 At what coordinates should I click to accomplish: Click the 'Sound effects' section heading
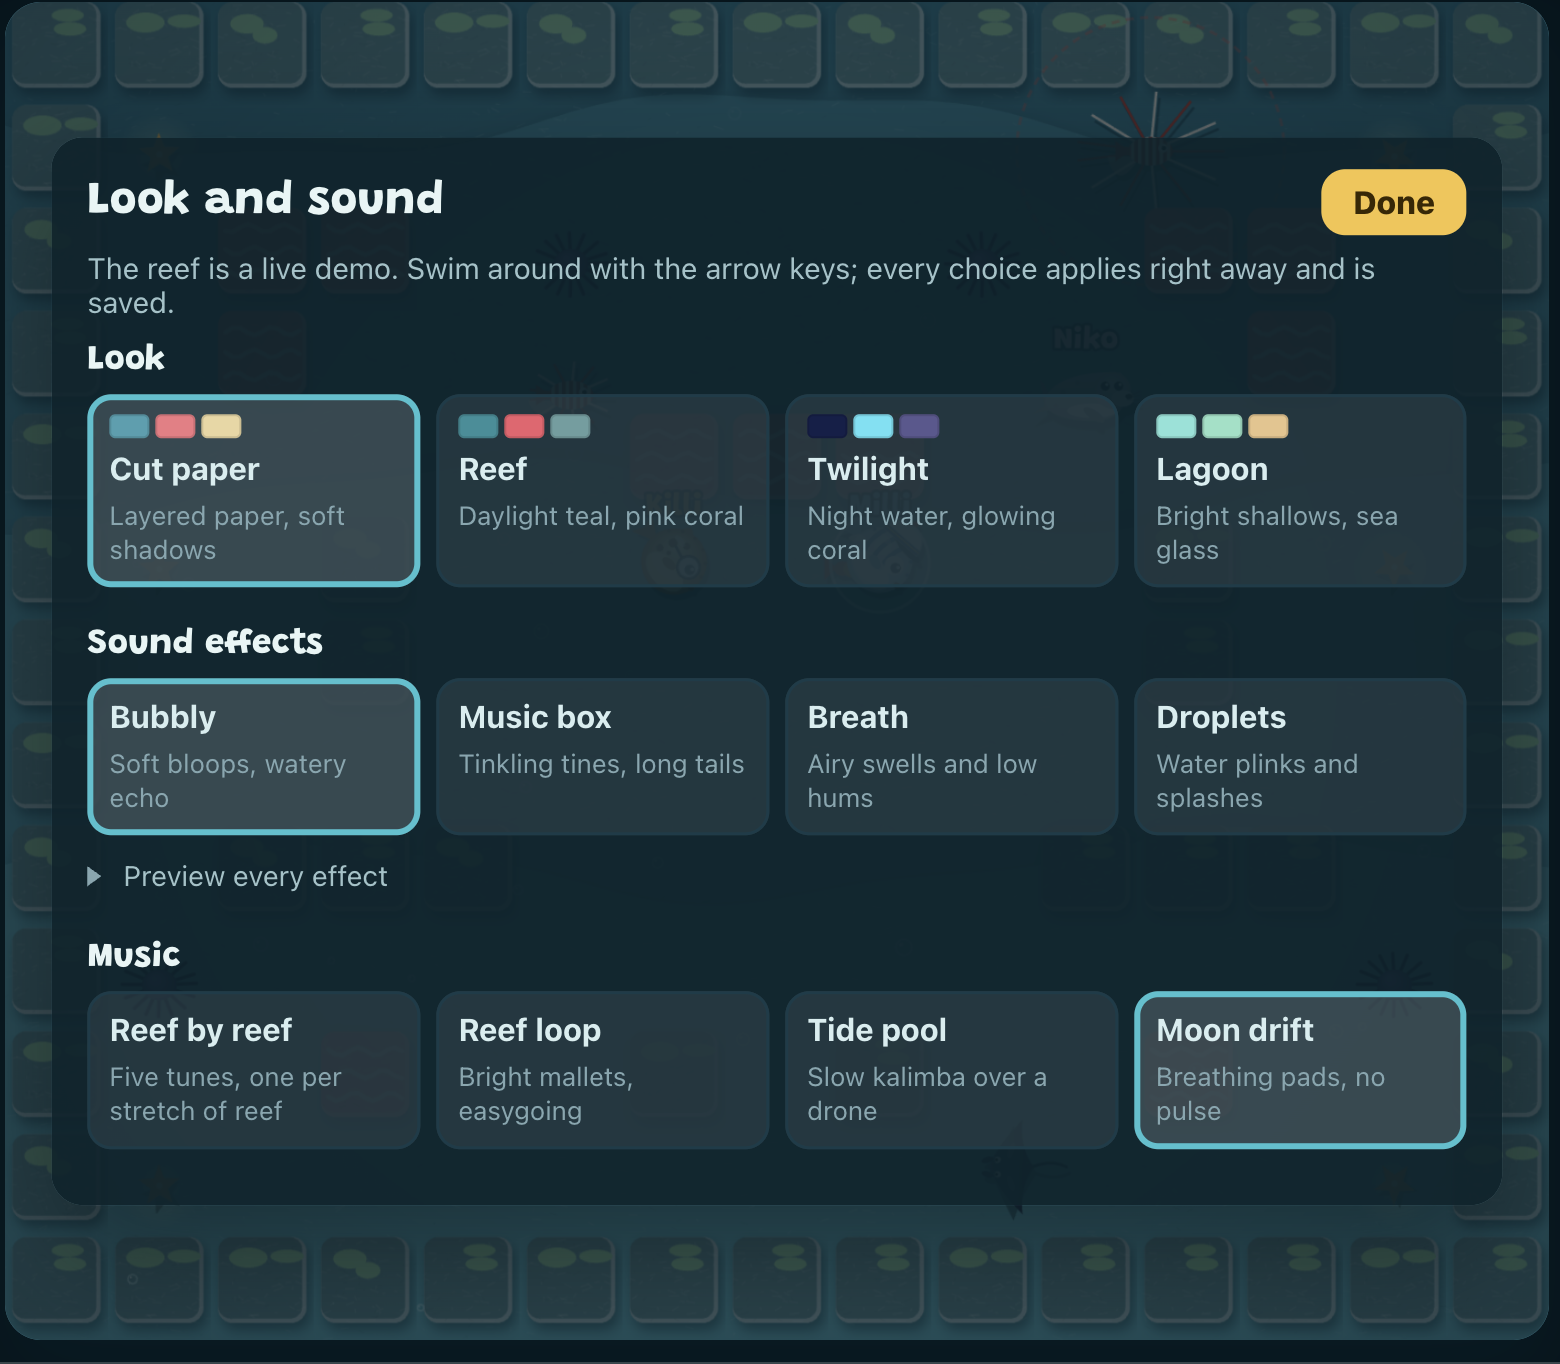[205, 641]
